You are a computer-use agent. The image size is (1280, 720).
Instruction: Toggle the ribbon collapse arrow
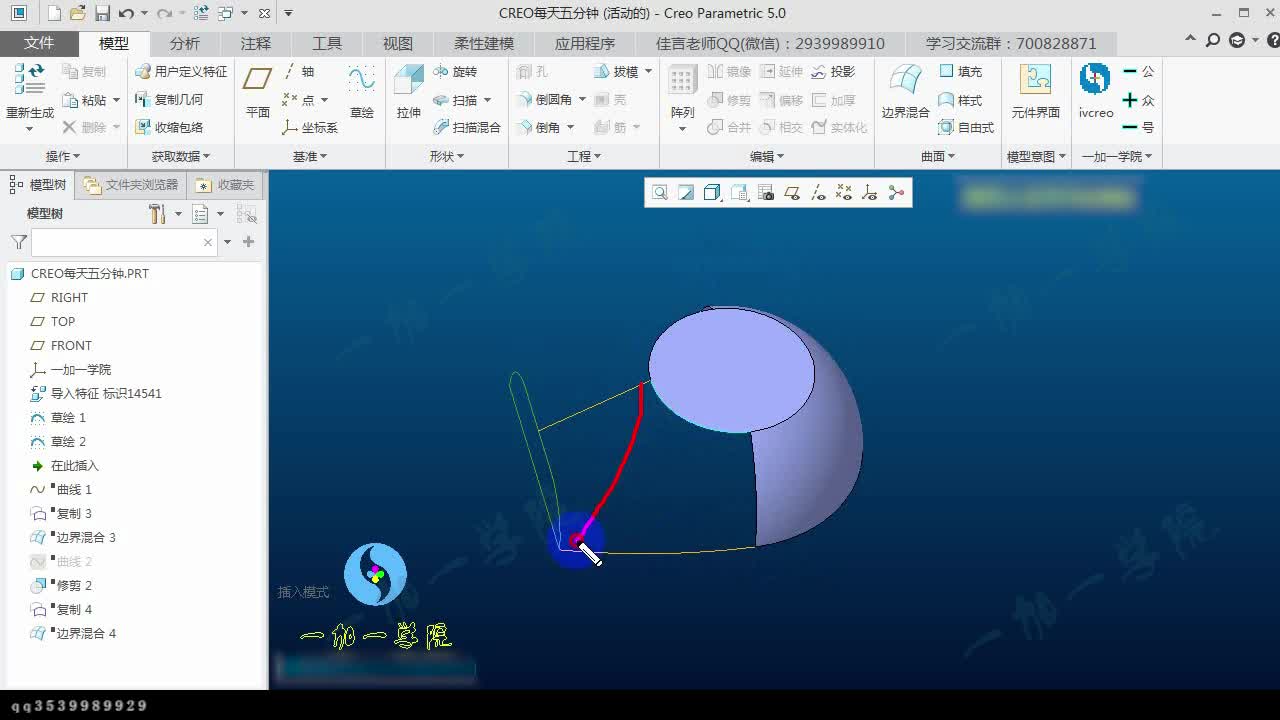point(1190,40)
